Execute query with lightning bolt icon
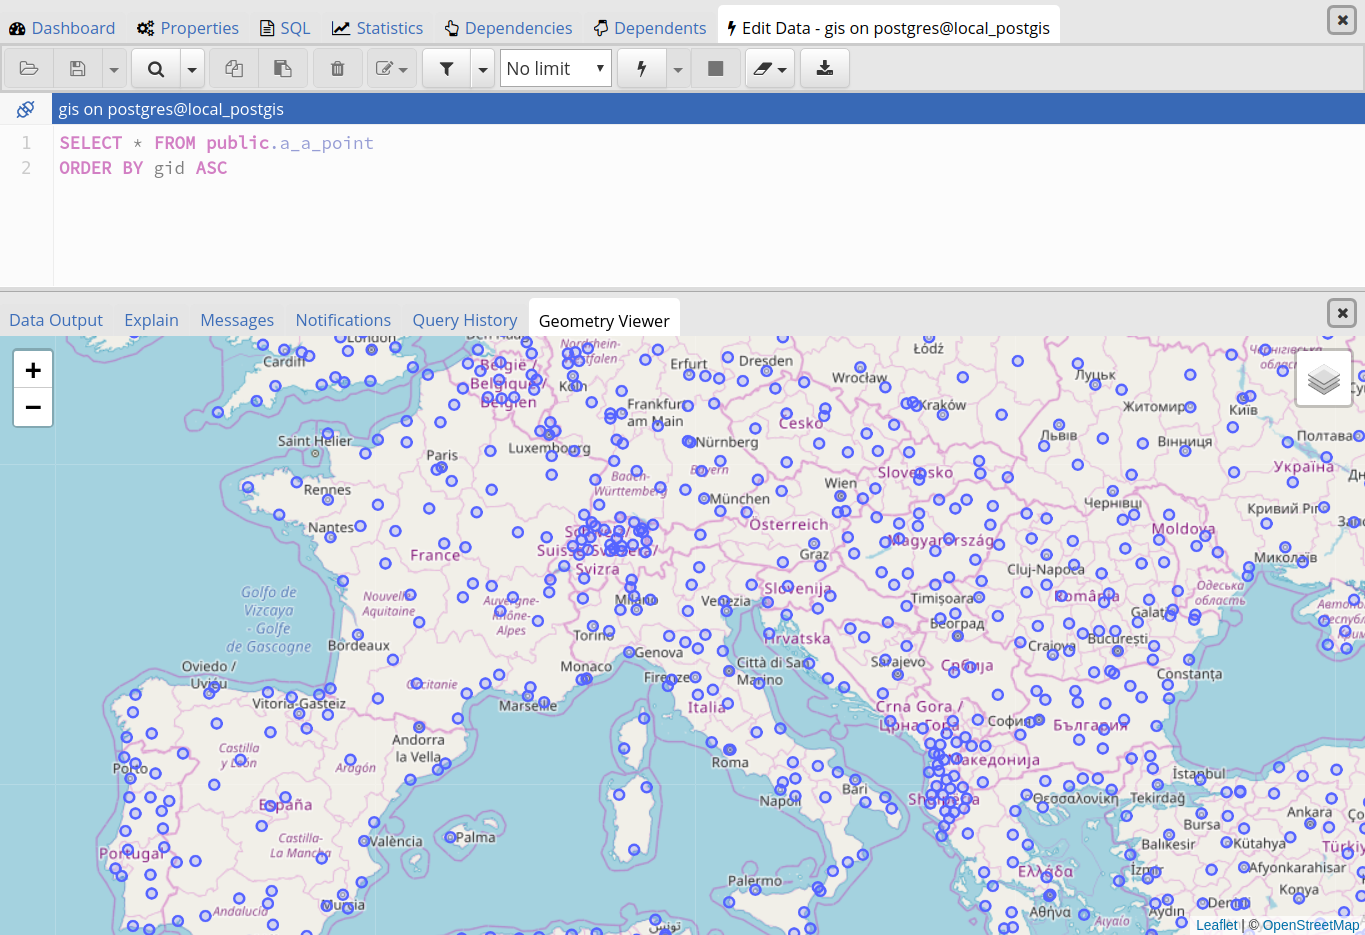 coord(642,68)
